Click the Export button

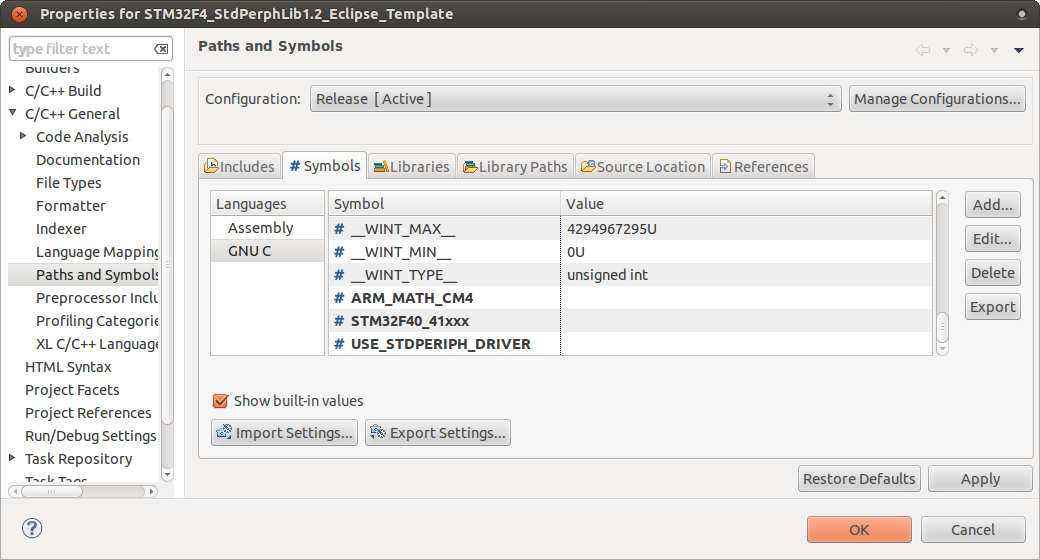click(x=992, y=307)
